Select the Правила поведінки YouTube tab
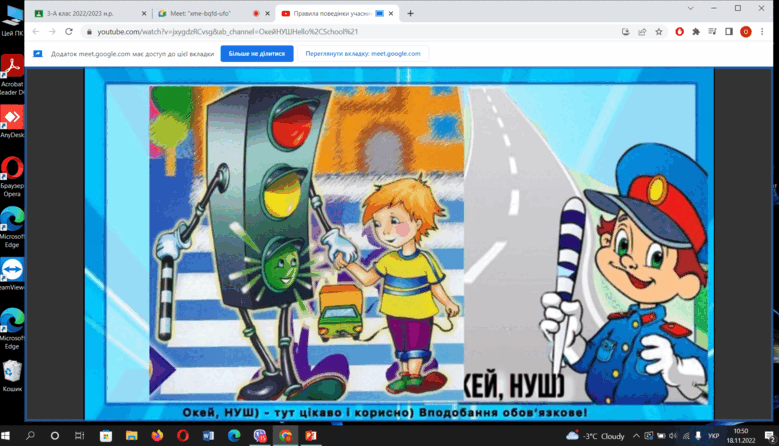The image size is (779, 446). click(x=338, y=13)
